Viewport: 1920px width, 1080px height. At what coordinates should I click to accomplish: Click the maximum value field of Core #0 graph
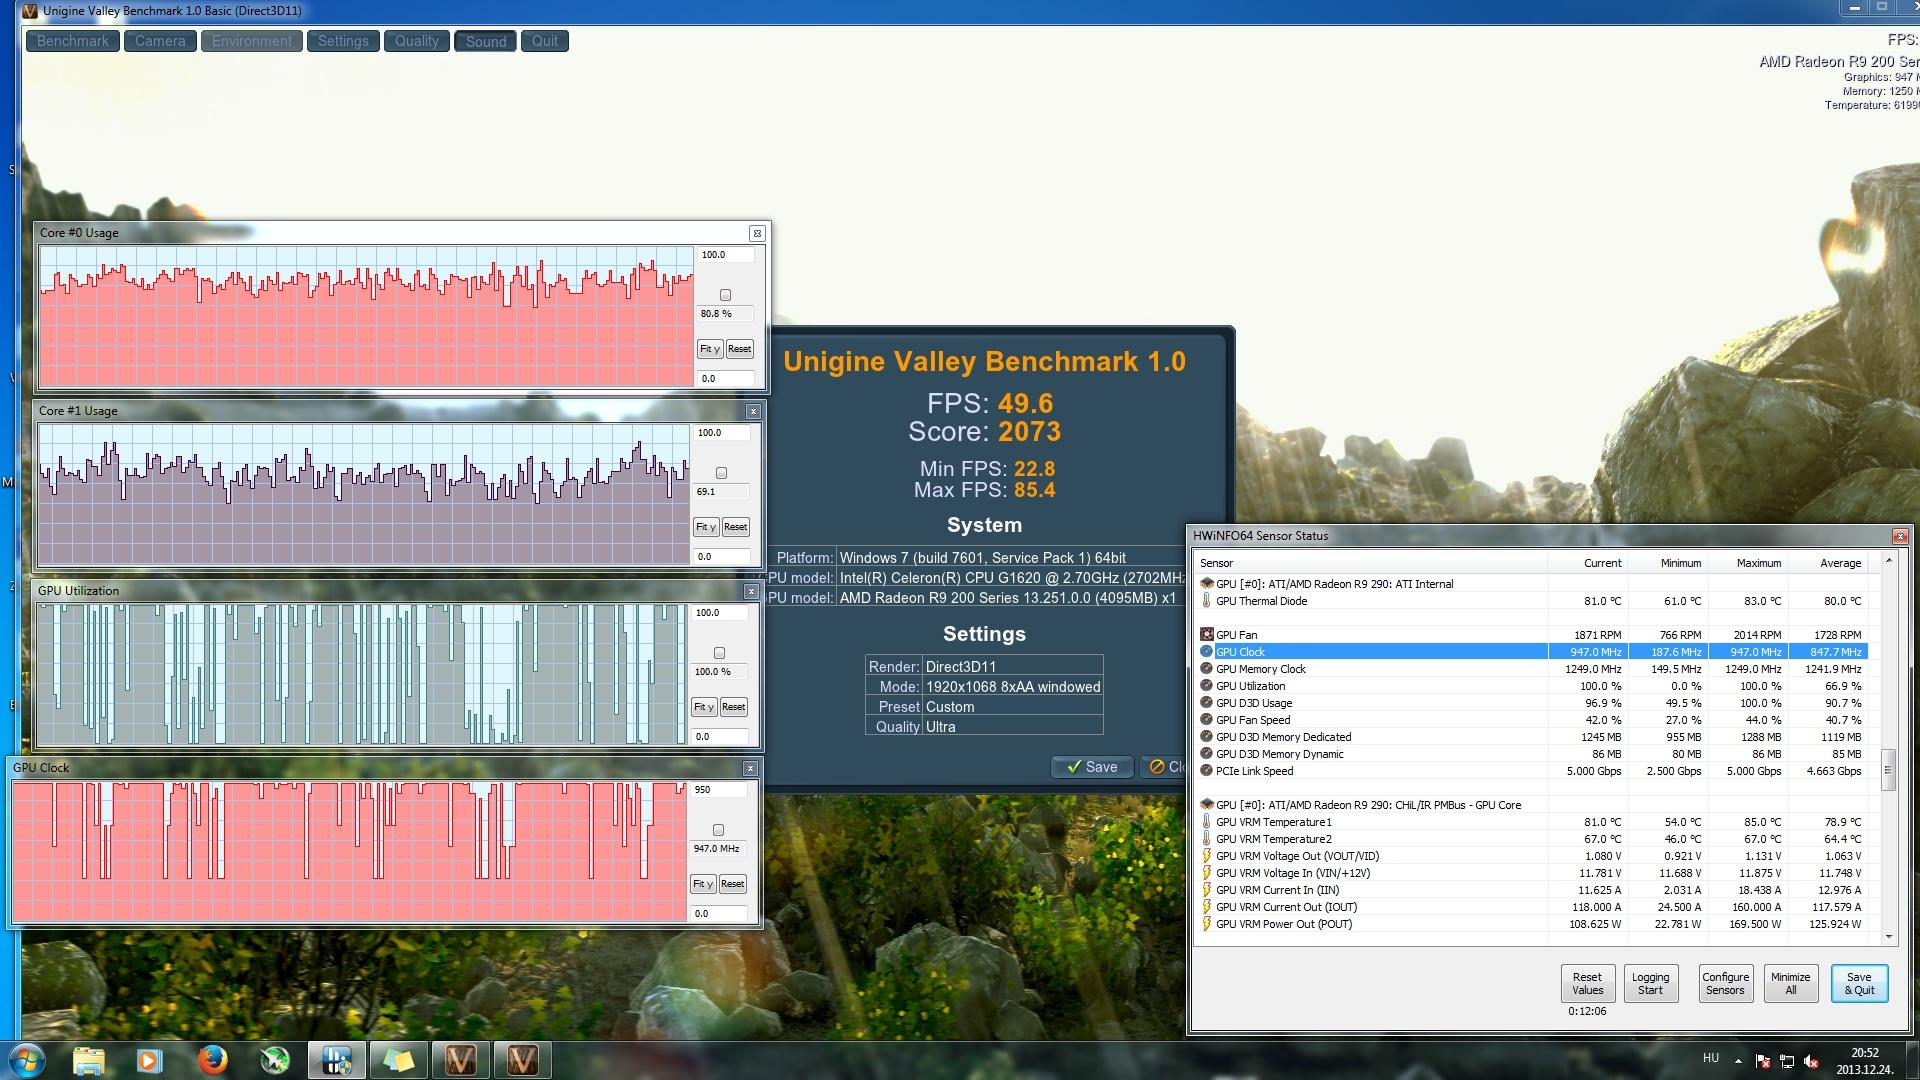tap(726, 255)
